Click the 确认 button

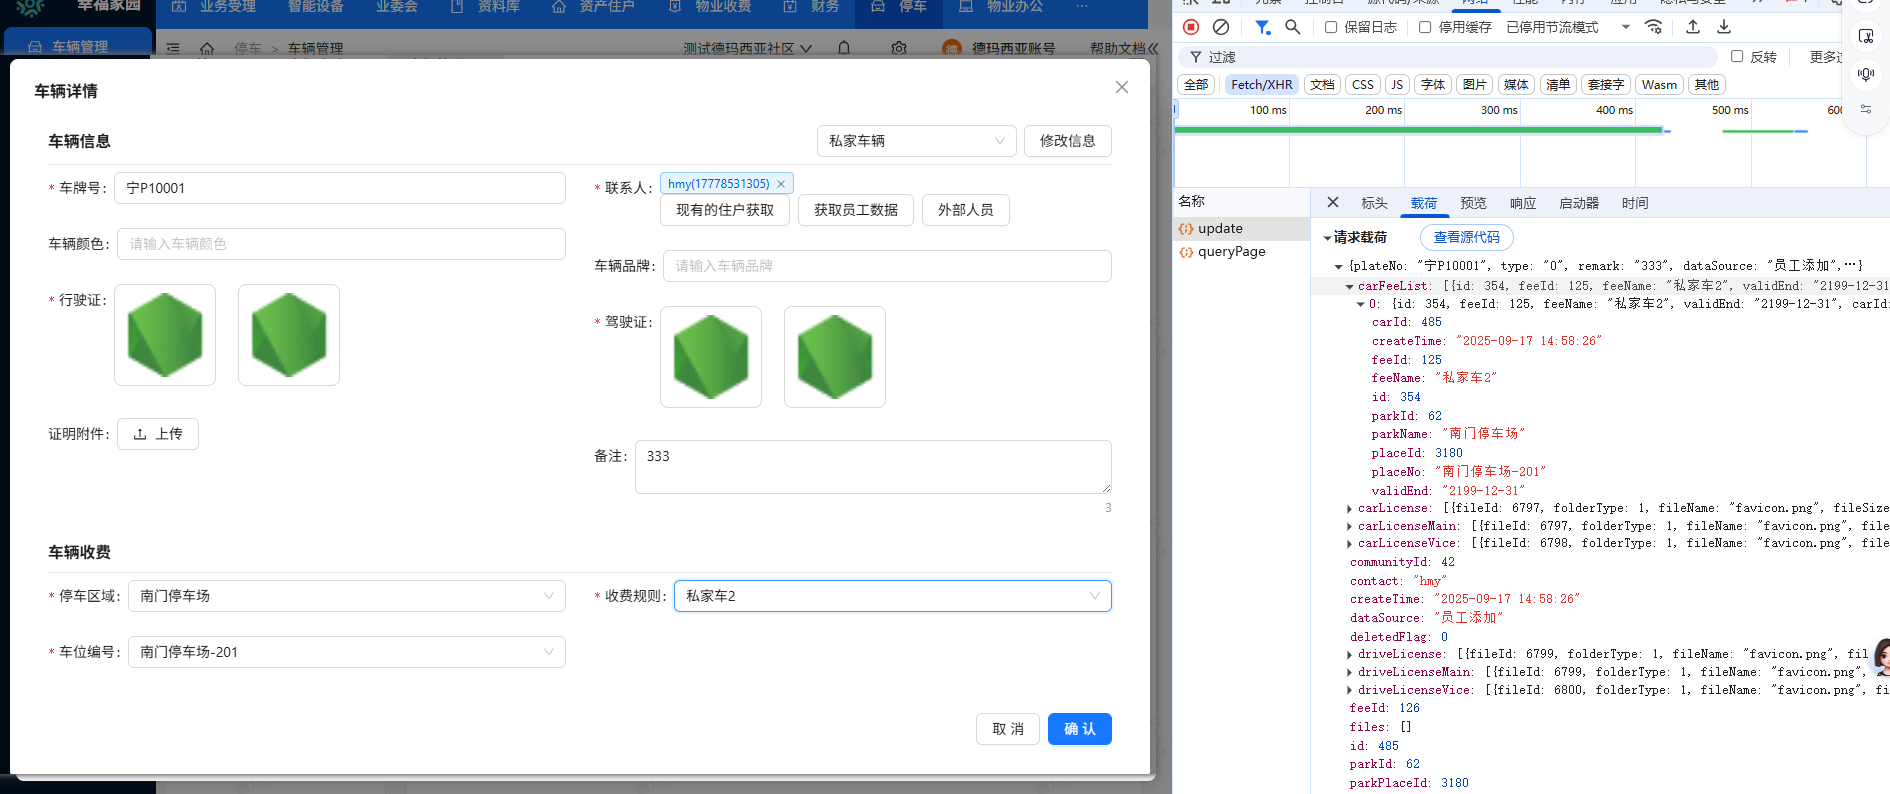tap(1079, 729)
